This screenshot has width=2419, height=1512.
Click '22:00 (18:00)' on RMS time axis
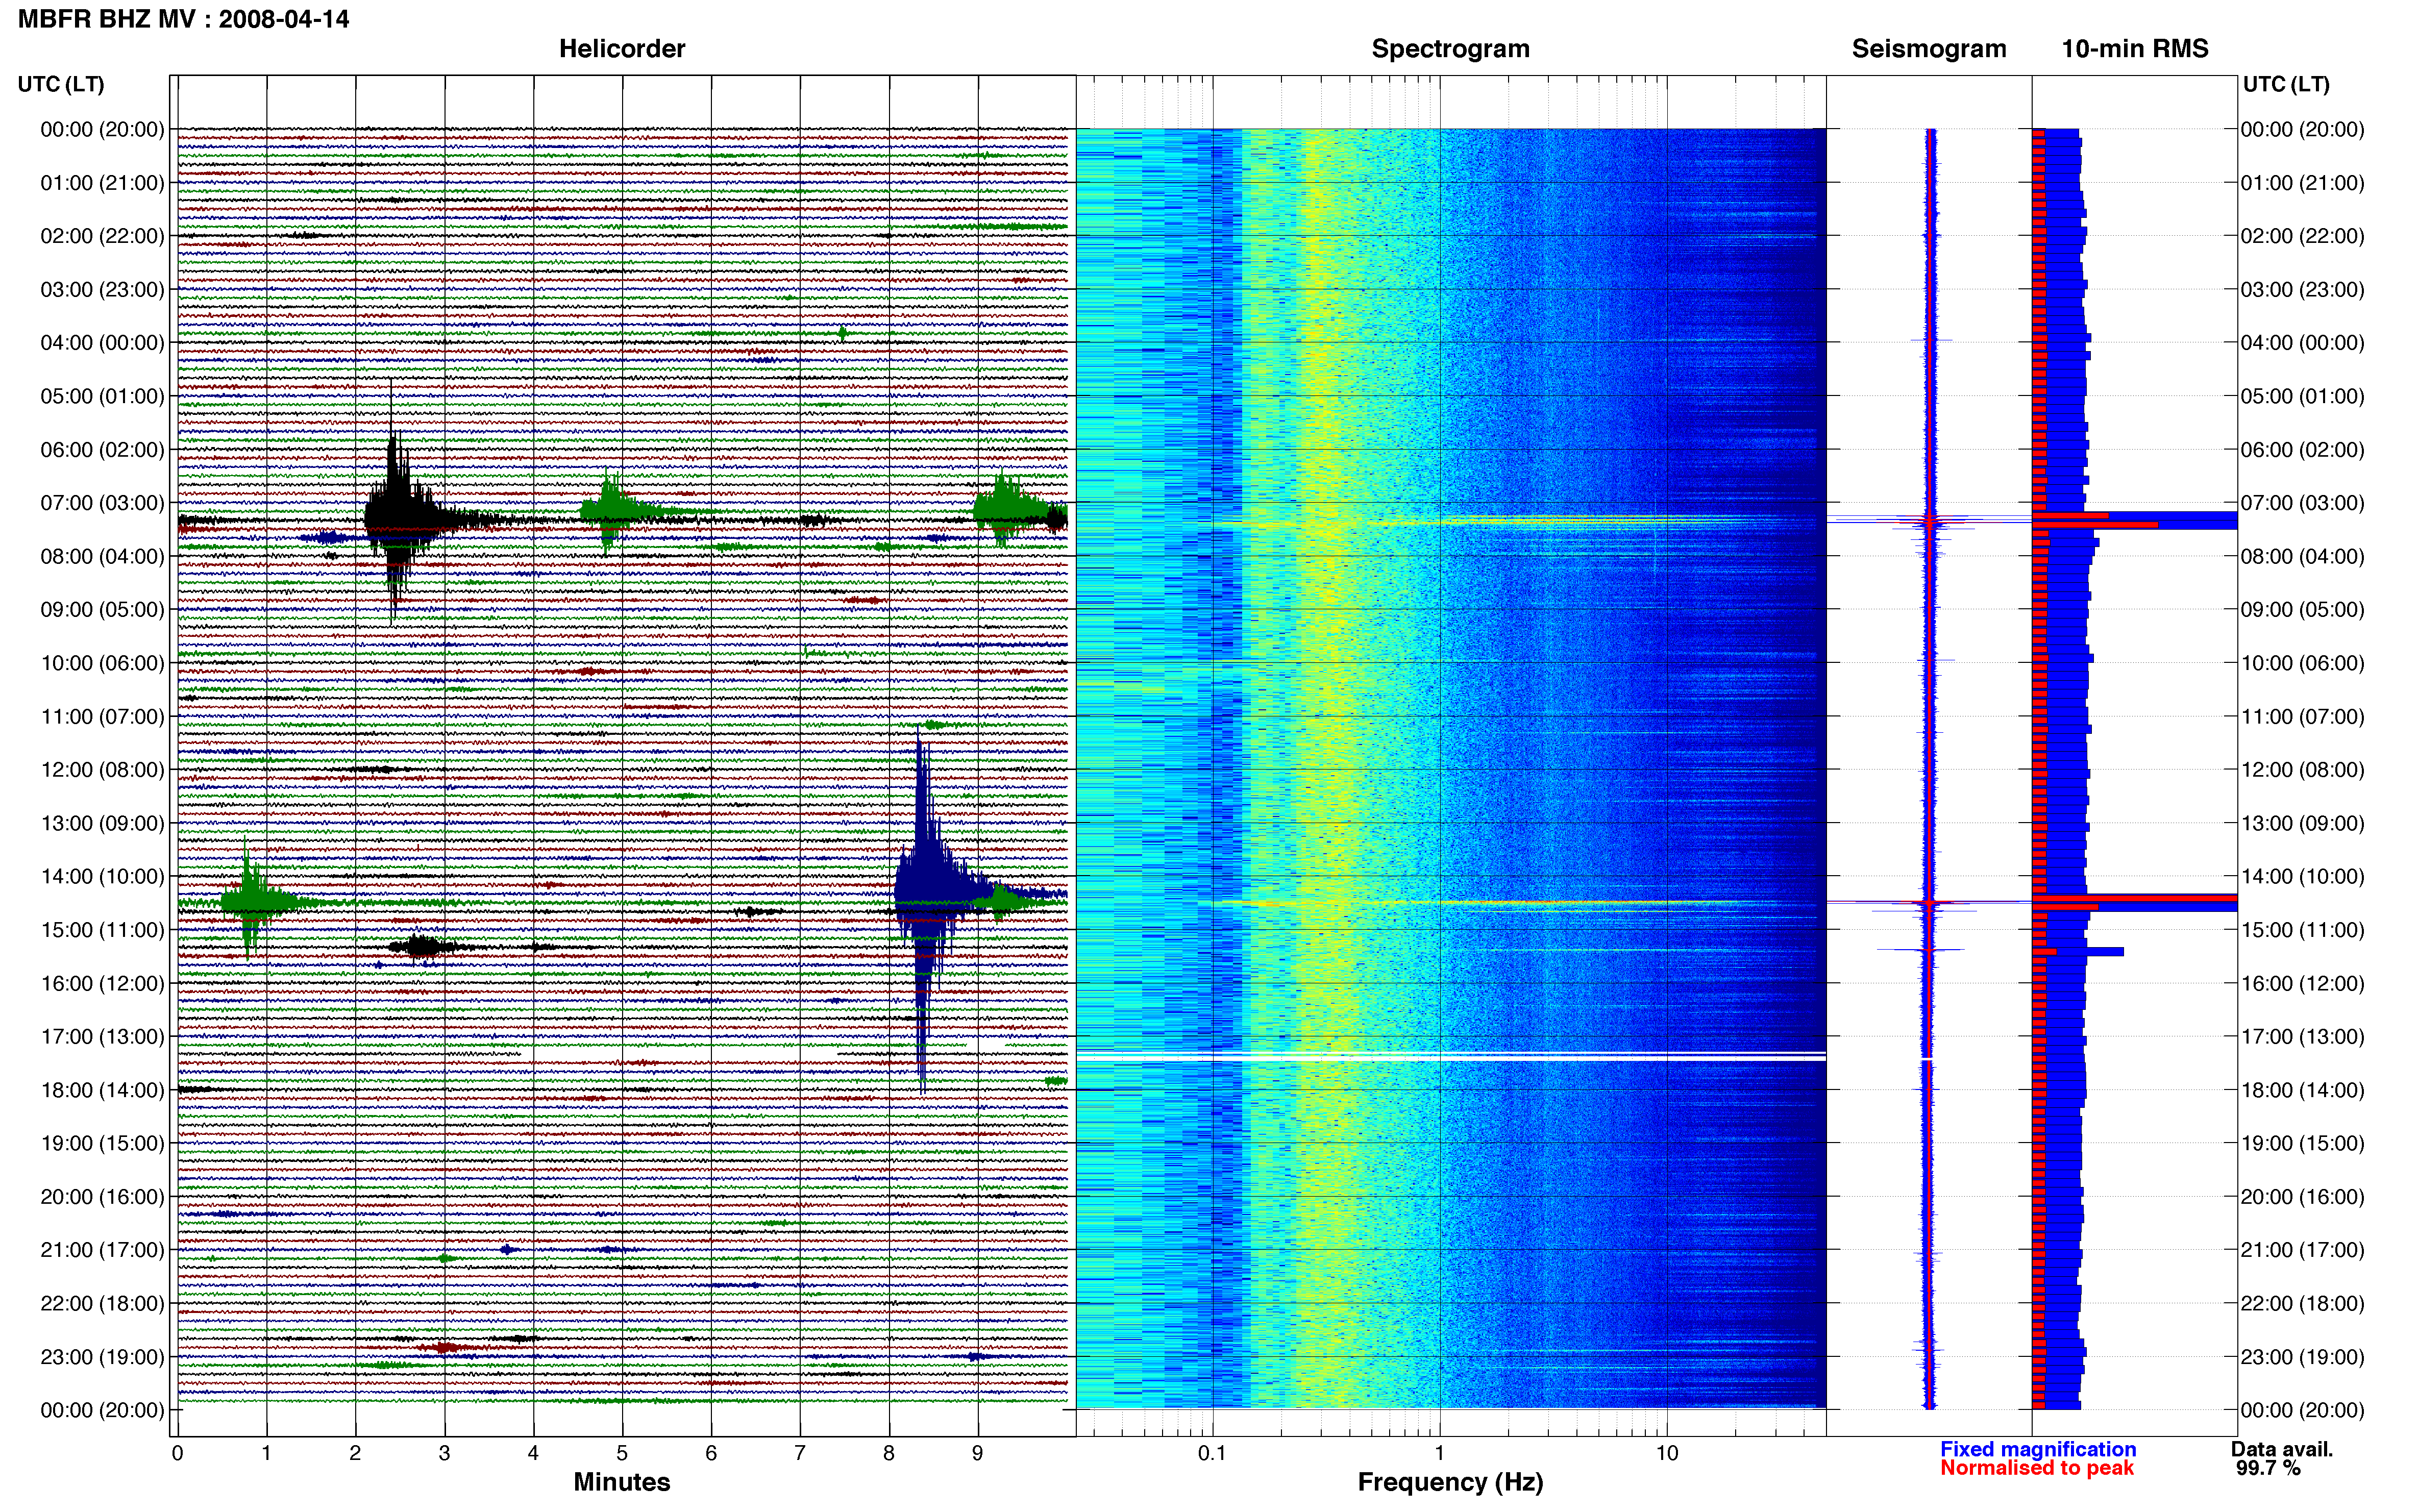[2302, 1304]
